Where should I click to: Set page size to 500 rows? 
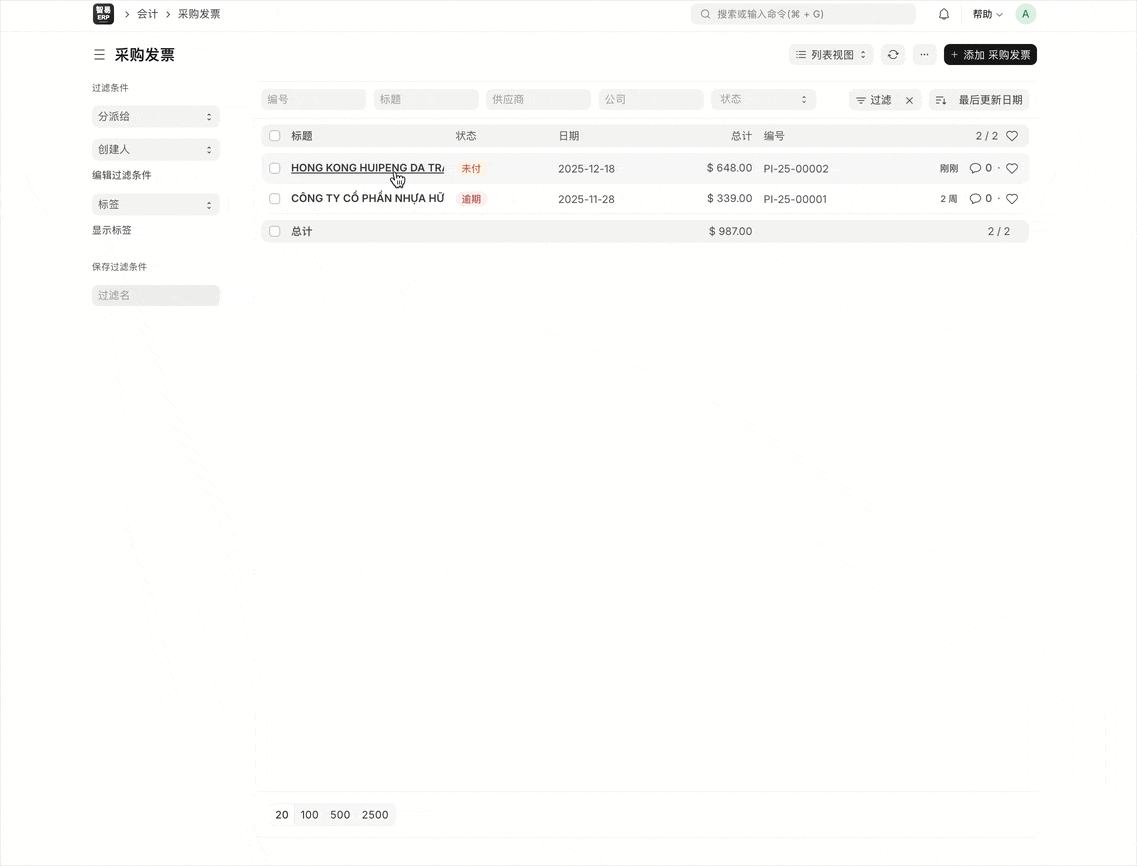(x=340, y=814)
